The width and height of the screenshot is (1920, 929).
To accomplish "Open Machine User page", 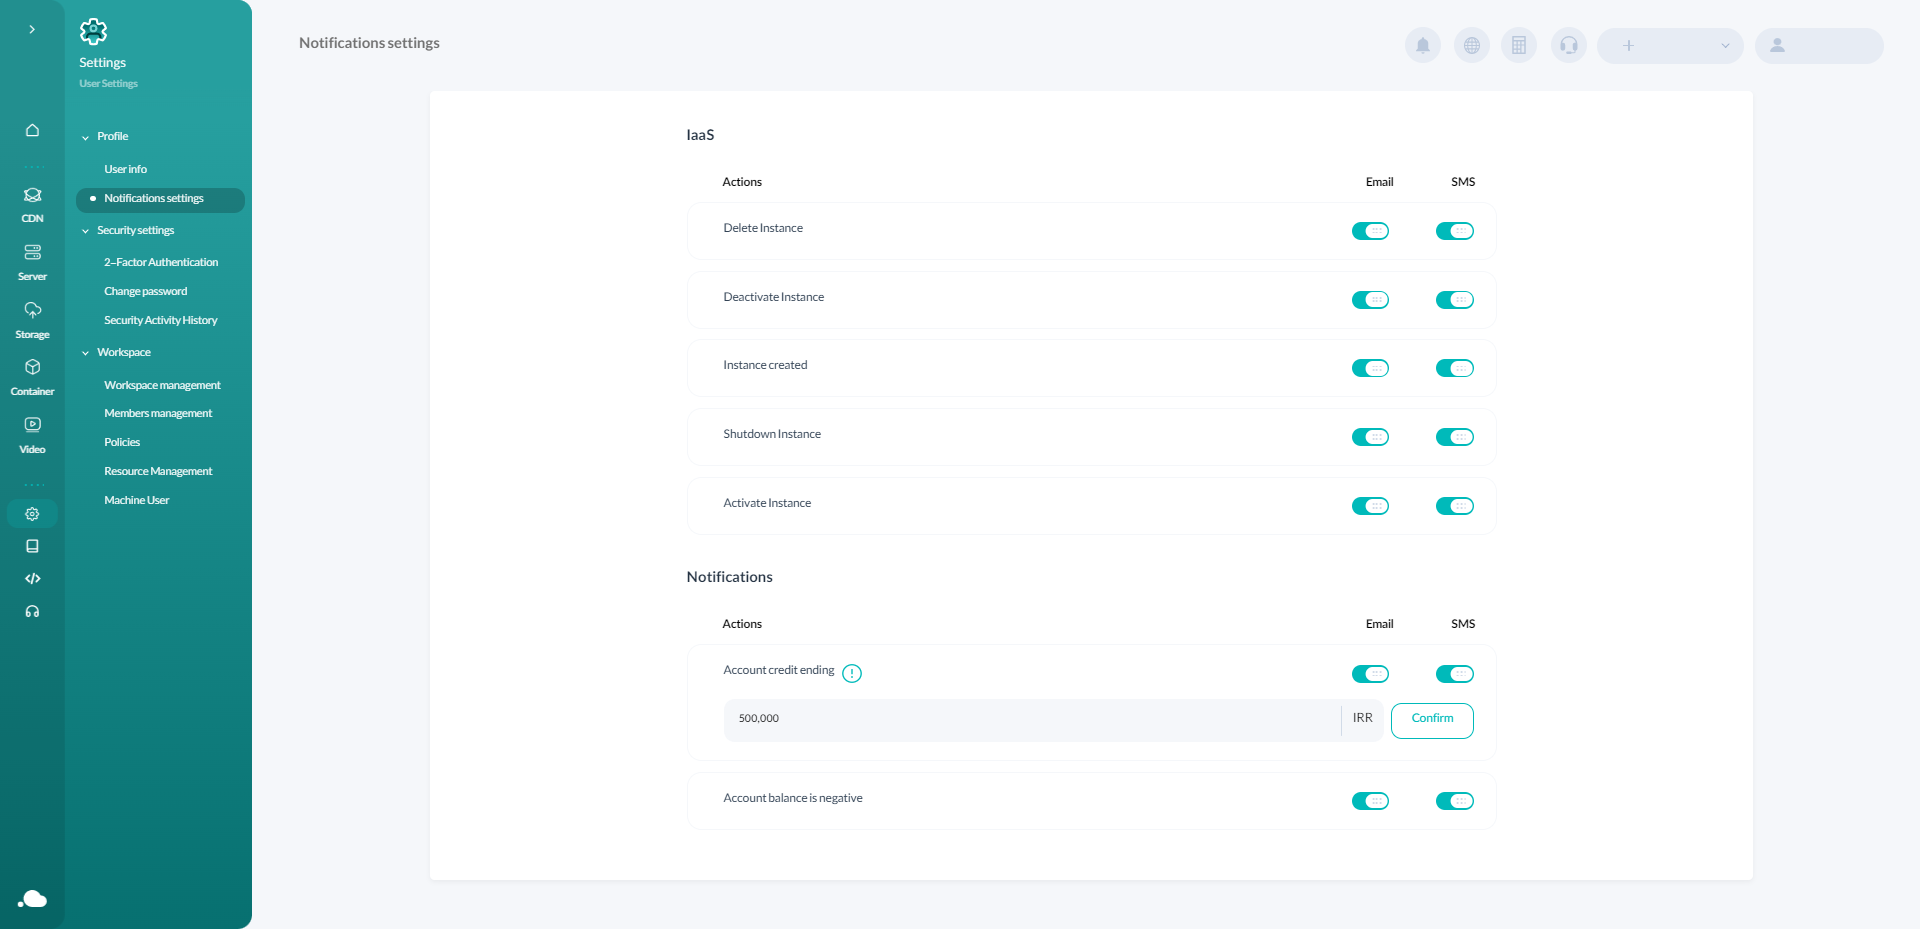I will [x=137, y=500].
